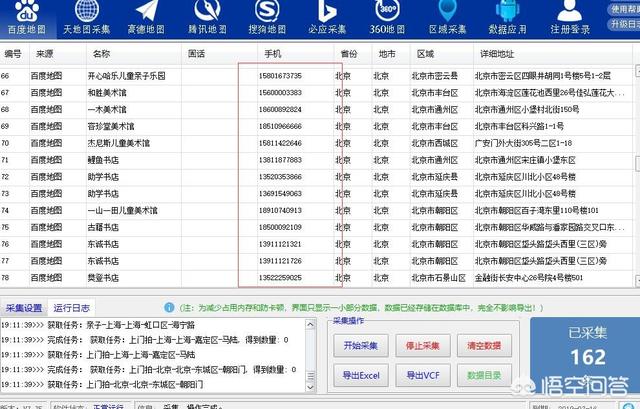Click address 北京市丰台区科兴路1-1号
This screenshot has height=409, width=640.
coord(519,127)
